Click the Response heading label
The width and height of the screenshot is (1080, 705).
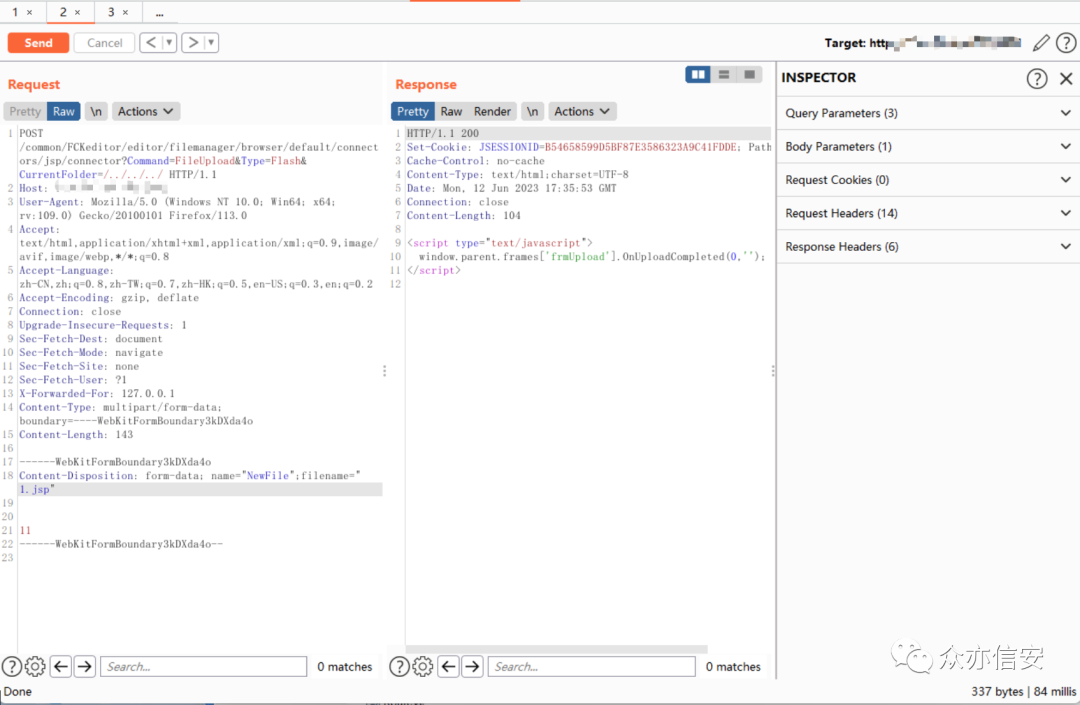coord(426,84)
